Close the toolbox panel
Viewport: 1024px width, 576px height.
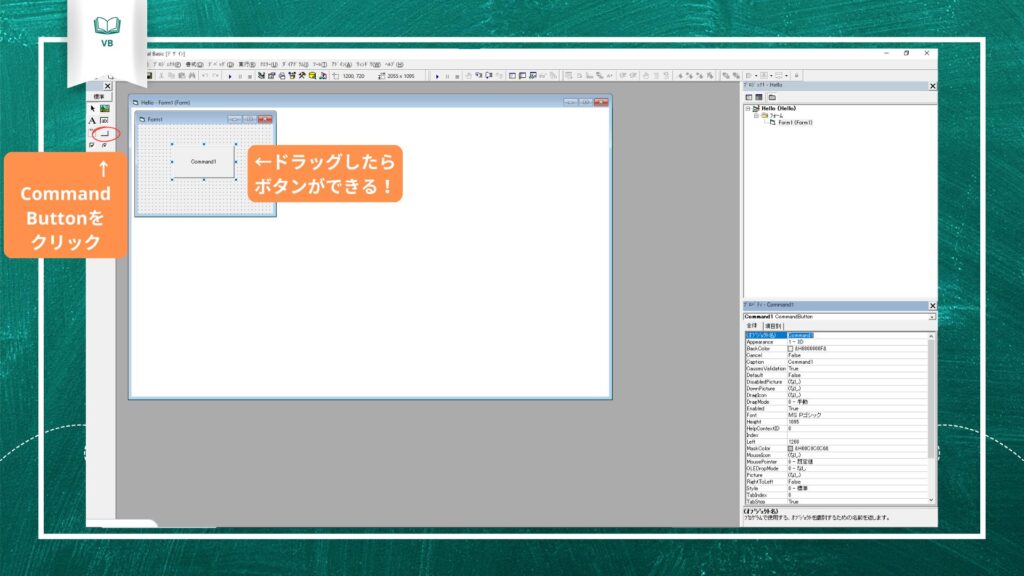(x=108, y=86)
